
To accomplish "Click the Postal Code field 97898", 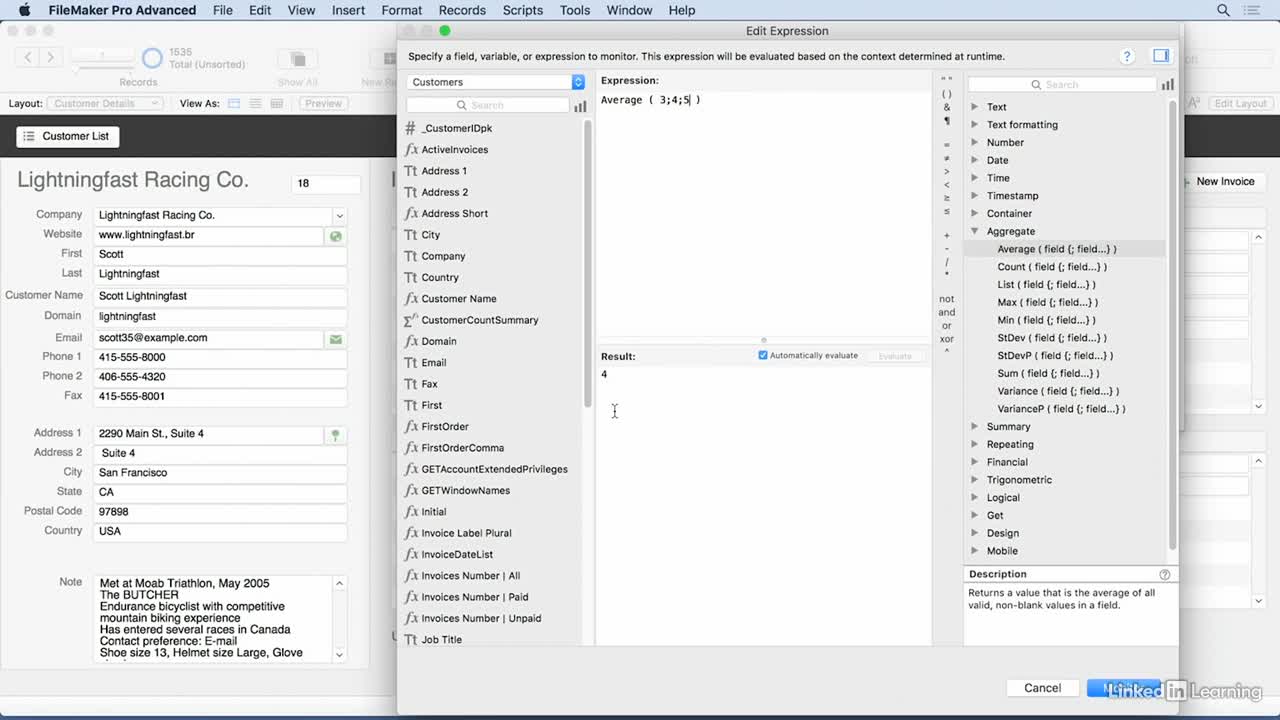I will point(220,512).
